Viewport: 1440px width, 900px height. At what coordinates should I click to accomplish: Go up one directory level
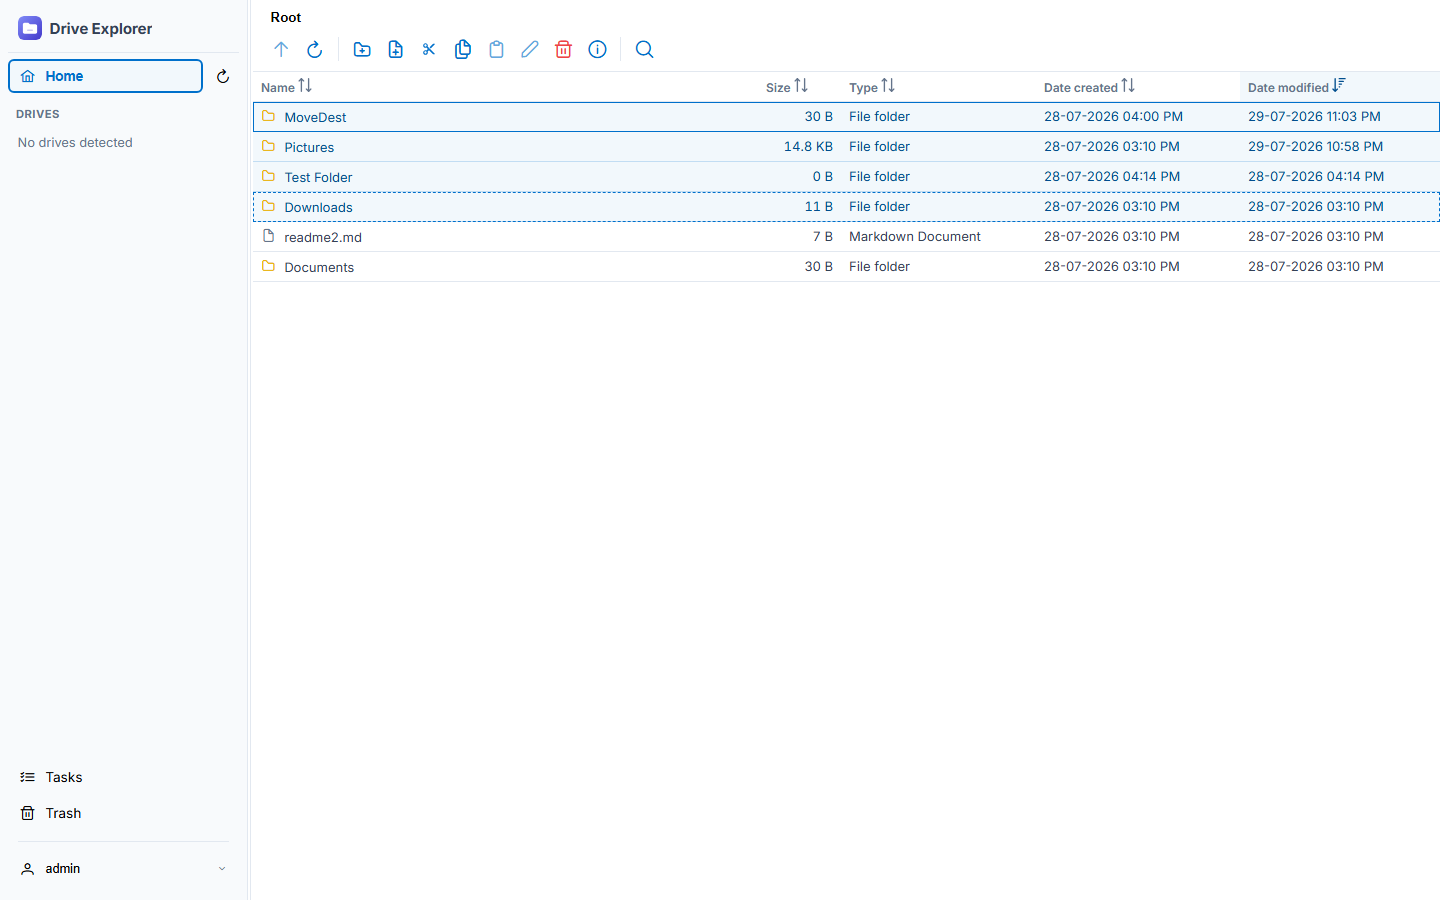point(281,49)
